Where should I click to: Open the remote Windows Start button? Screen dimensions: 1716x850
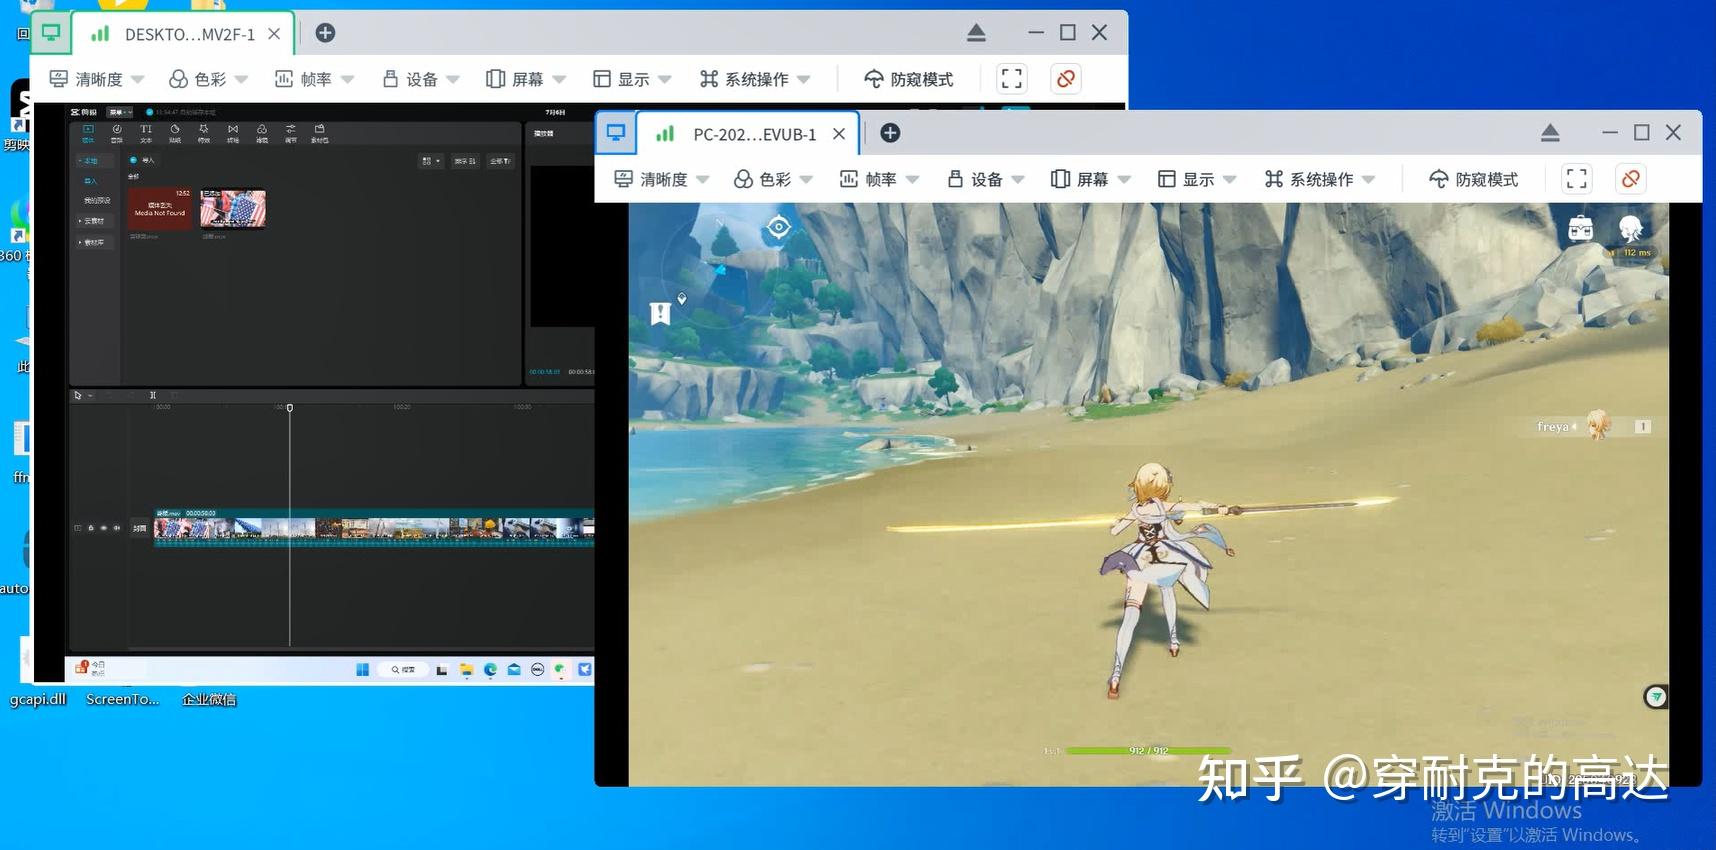362,669
